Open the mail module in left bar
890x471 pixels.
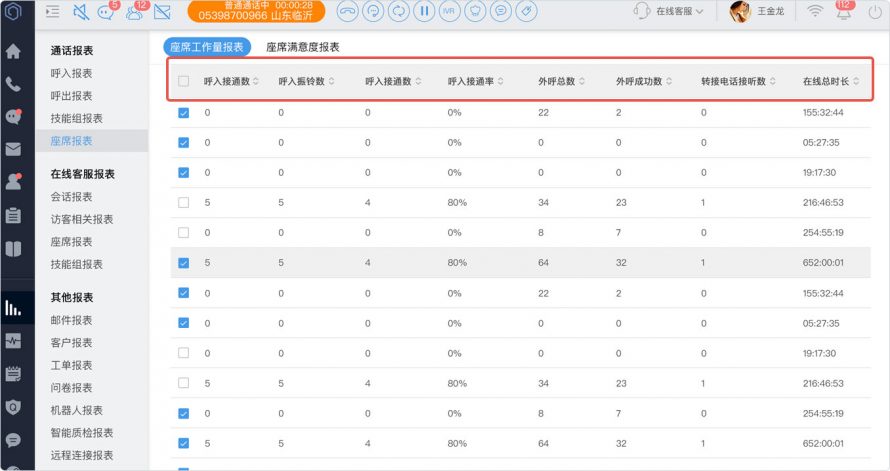pos(13,149)
